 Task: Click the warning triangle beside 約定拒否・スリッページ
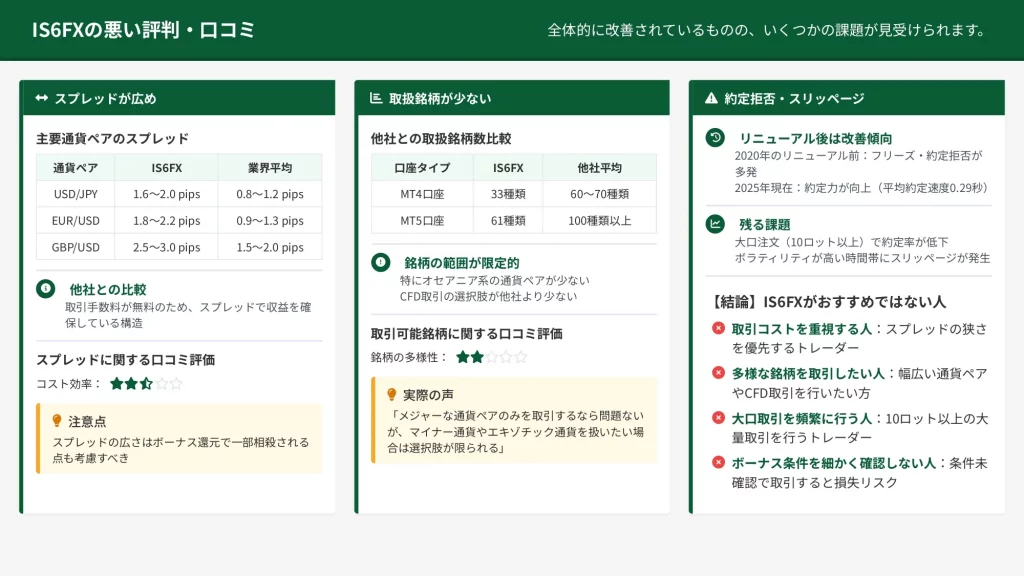click(711, 98)
